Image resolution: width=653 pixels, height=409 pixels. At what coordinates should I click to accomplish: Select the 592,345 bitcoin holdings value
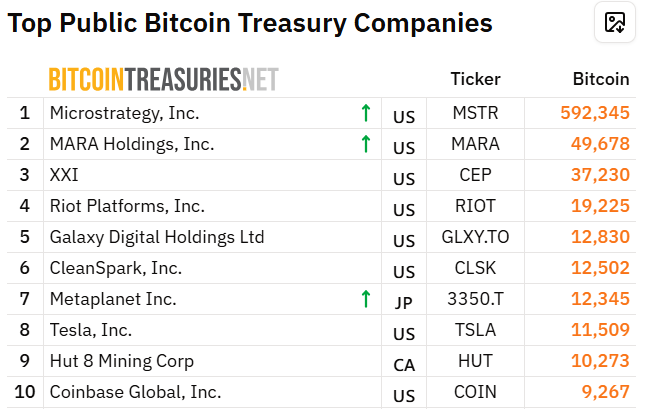[x=595, y=113]
